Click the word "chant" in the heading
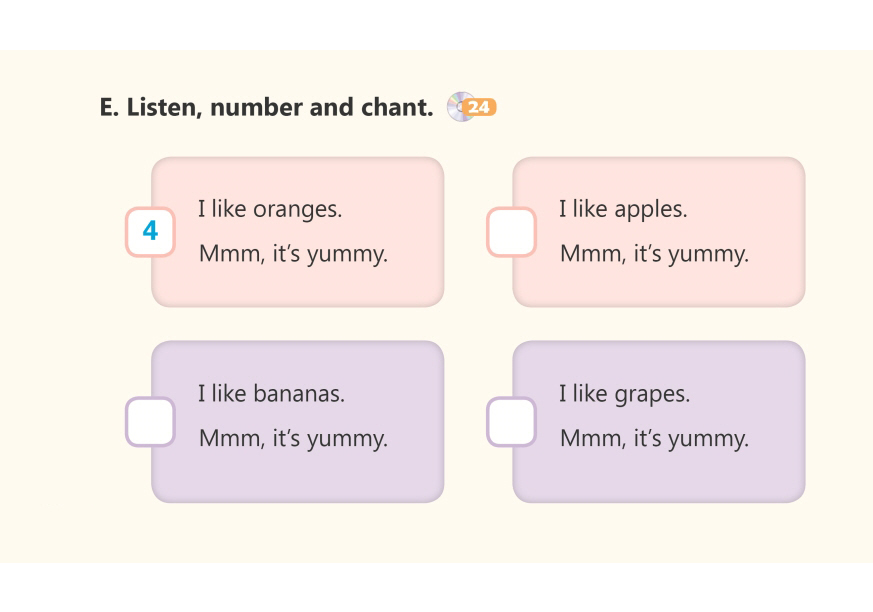The image size is (873, 612). [x=397, y=107]
